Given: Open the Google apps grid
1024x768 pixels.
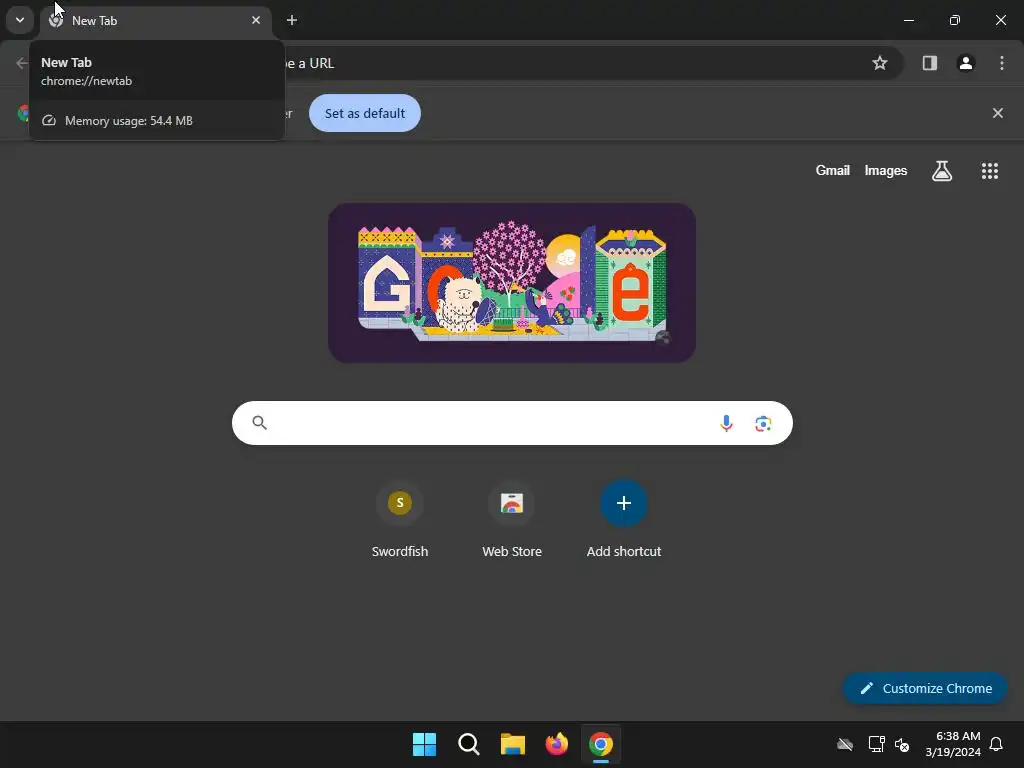Looking at the screenshot, I should (990, 171).
